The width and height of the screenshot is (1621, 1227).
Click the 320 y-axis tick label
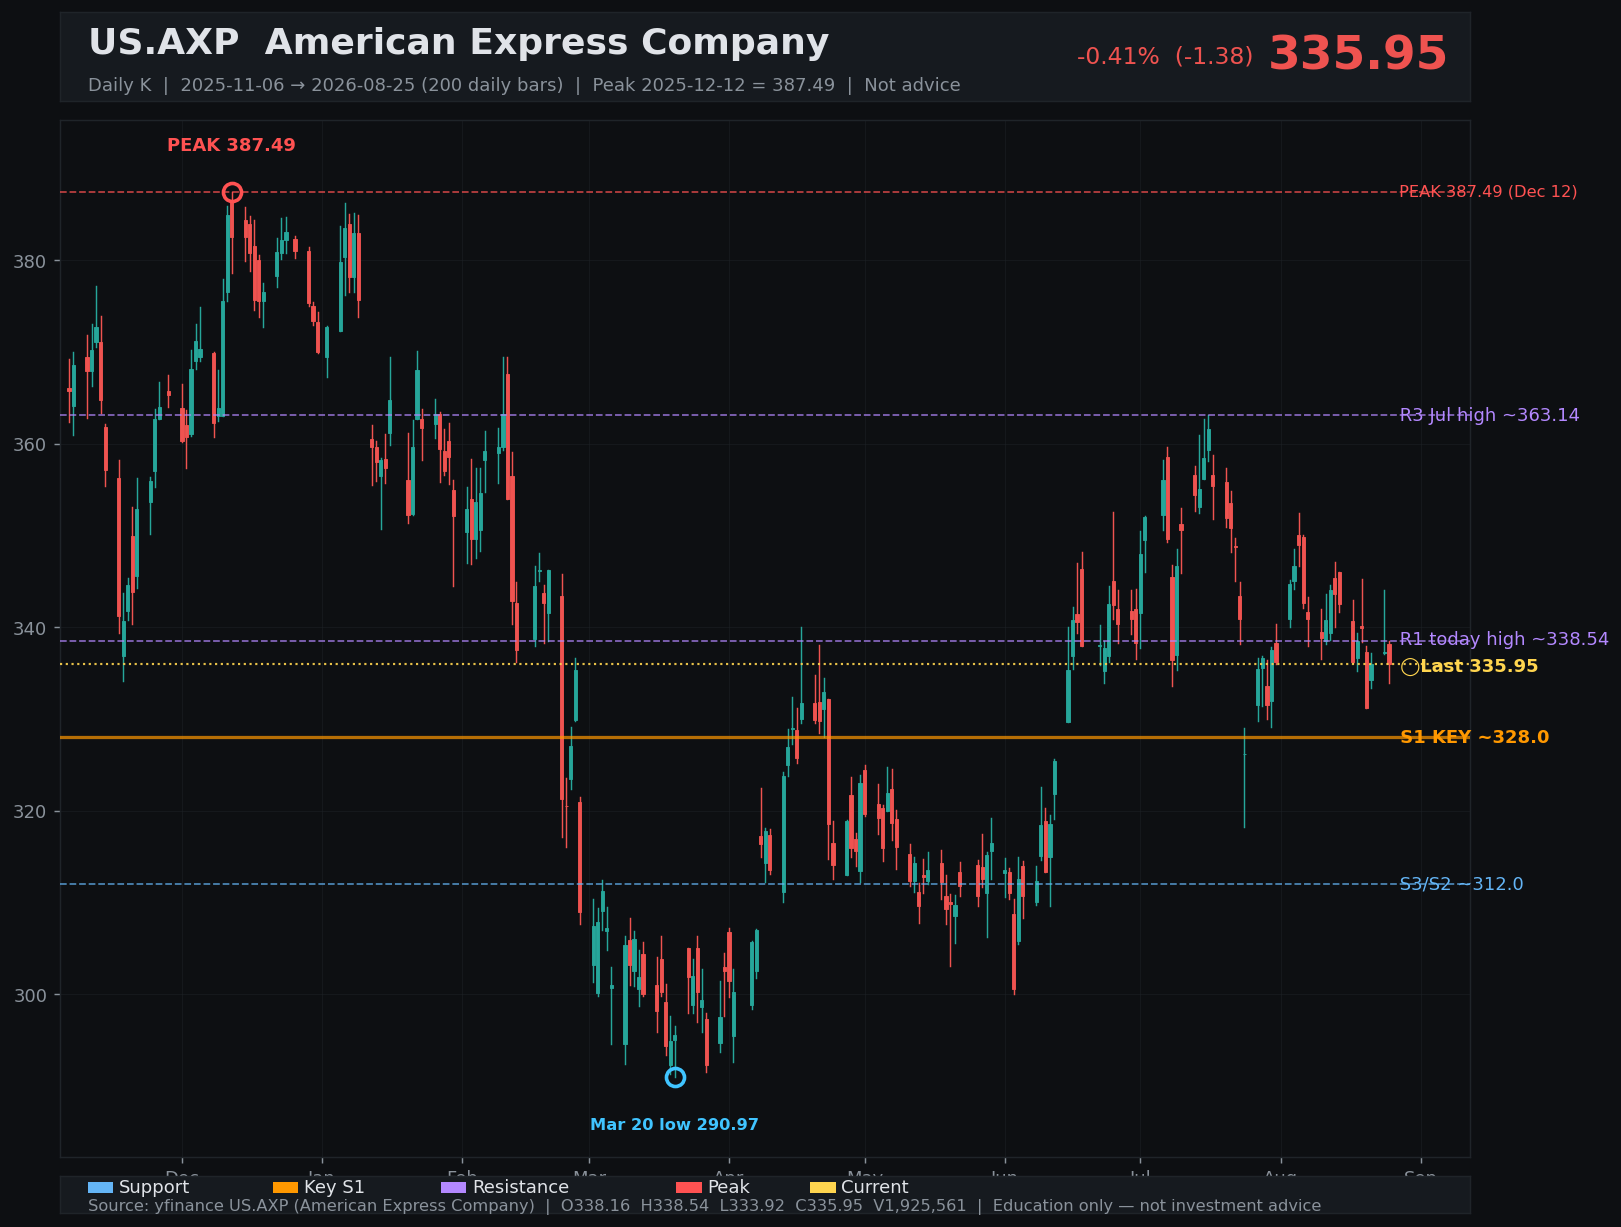pos(29,811)
